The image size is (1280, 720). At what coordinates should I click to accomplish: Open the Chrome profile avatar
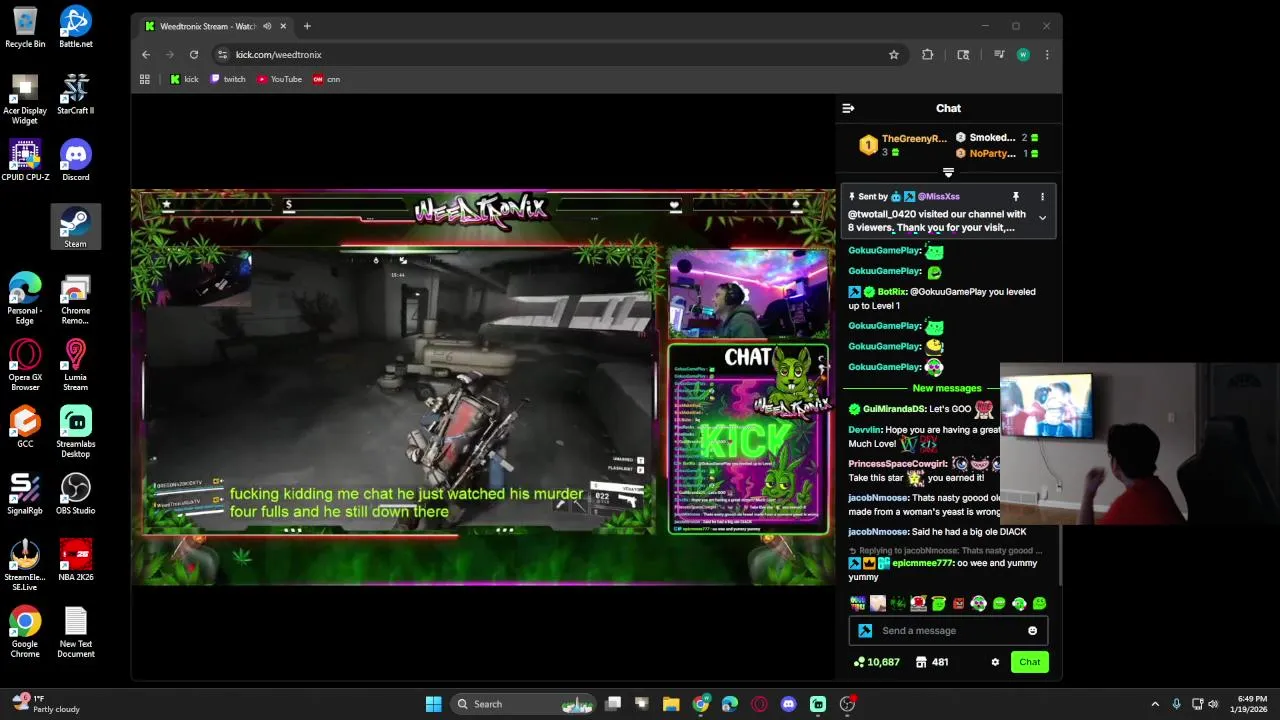[x=1023, y=55]
